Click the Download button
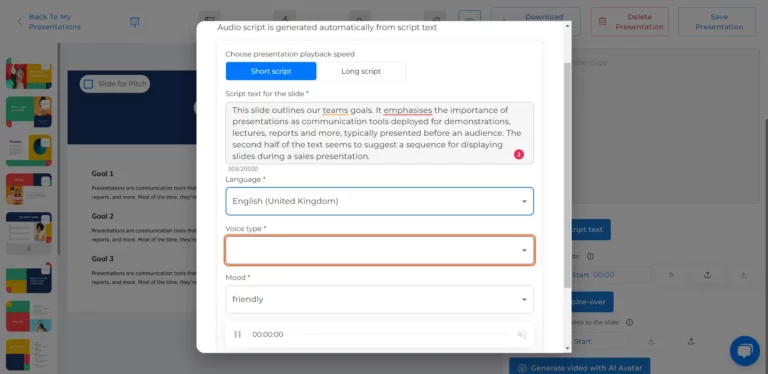Image resolution: width=768 pixels, height=374 pixels. click(536, 22)
